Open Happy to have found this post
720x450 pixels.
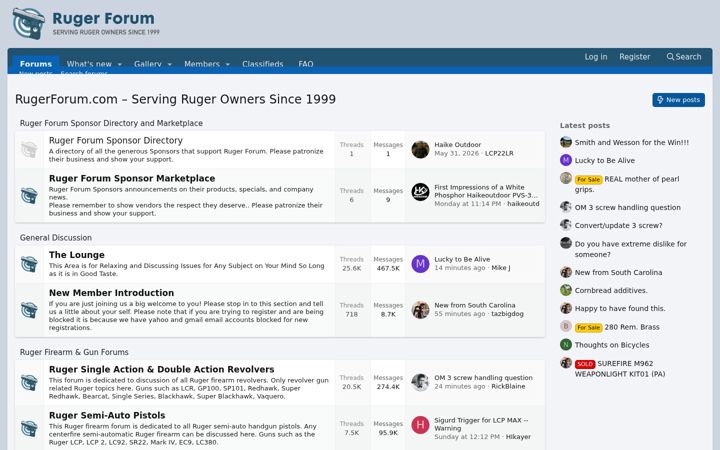[x=620, y=309]
